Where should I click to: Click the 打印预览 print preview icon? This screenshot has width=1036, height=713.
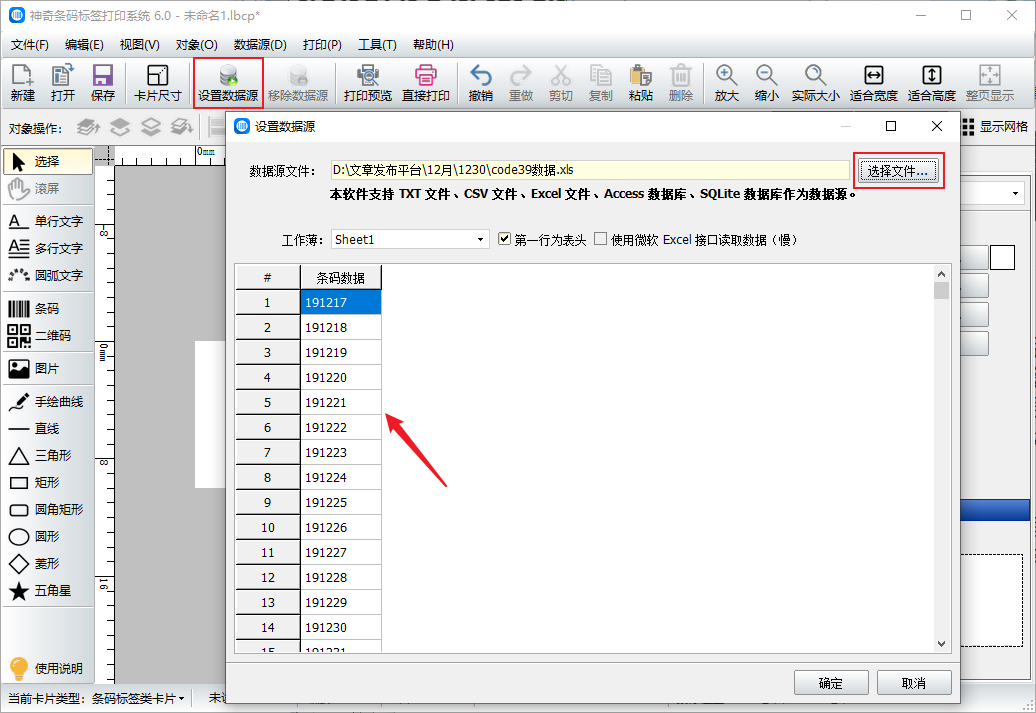pyautogui.click(x=368, y=83)
